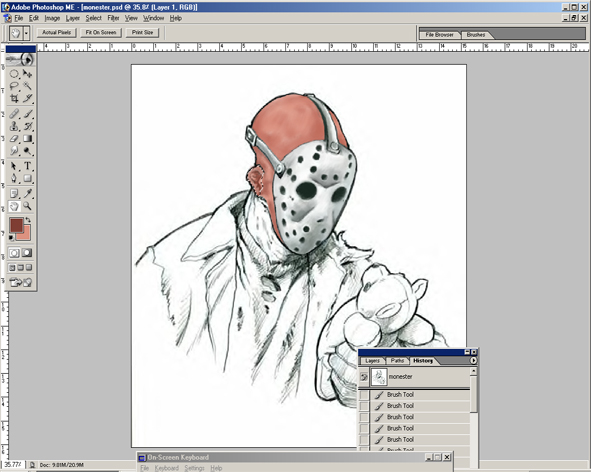Open the View menu
The width and height of the screenshot is (591, 472).
131,18
